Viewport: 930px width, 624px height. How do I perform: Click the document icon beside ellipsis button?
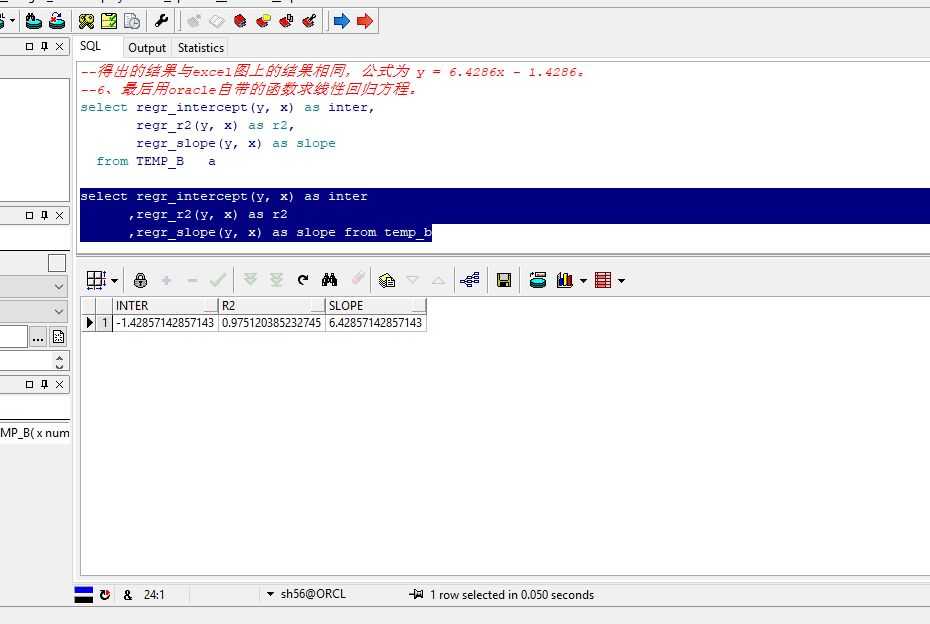pos(59,337)
